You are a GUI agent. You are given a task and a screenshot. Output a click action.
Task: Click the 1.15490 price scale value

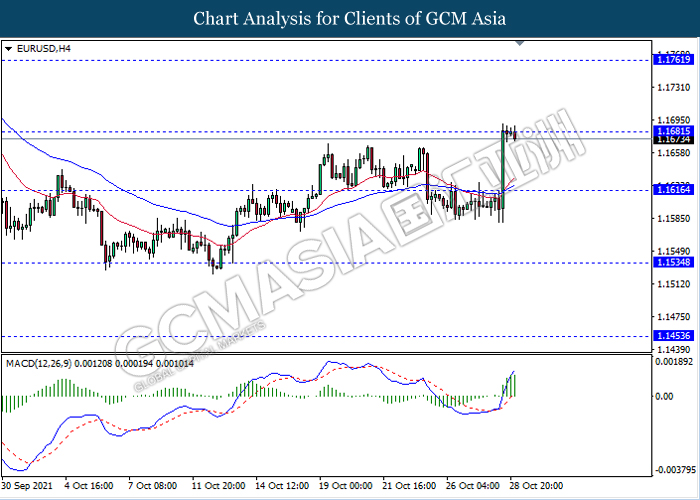point(673,251)
